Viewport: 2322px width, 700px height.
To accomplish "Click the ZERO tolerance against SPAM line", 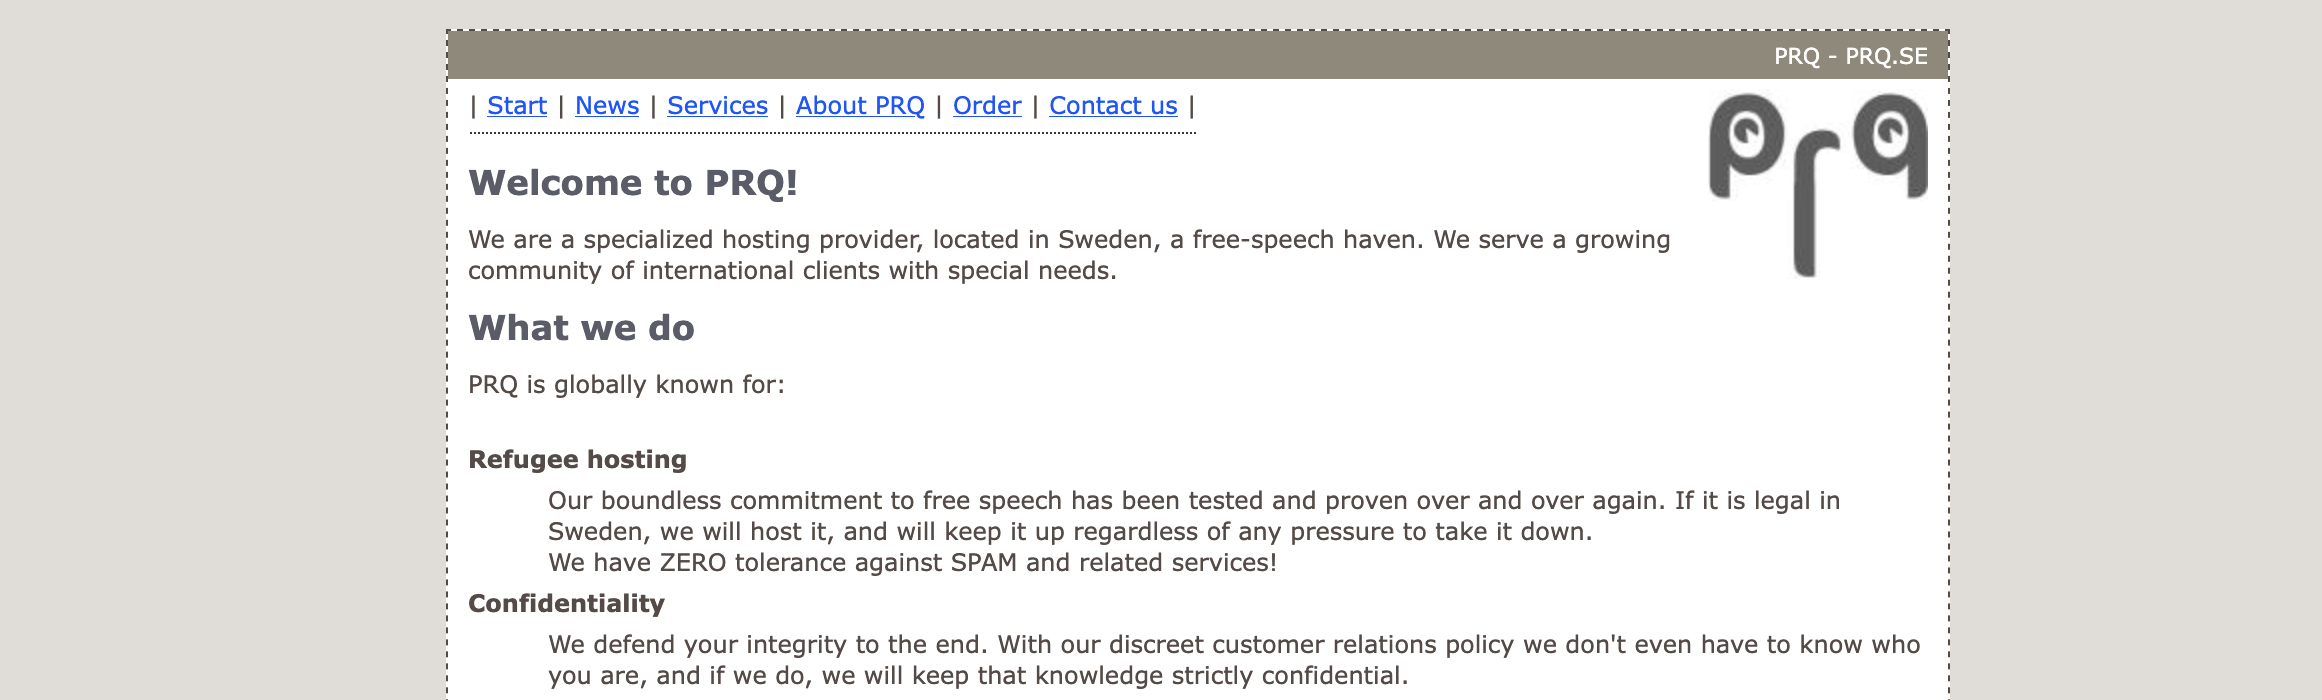I will click(x=912, y=563).
